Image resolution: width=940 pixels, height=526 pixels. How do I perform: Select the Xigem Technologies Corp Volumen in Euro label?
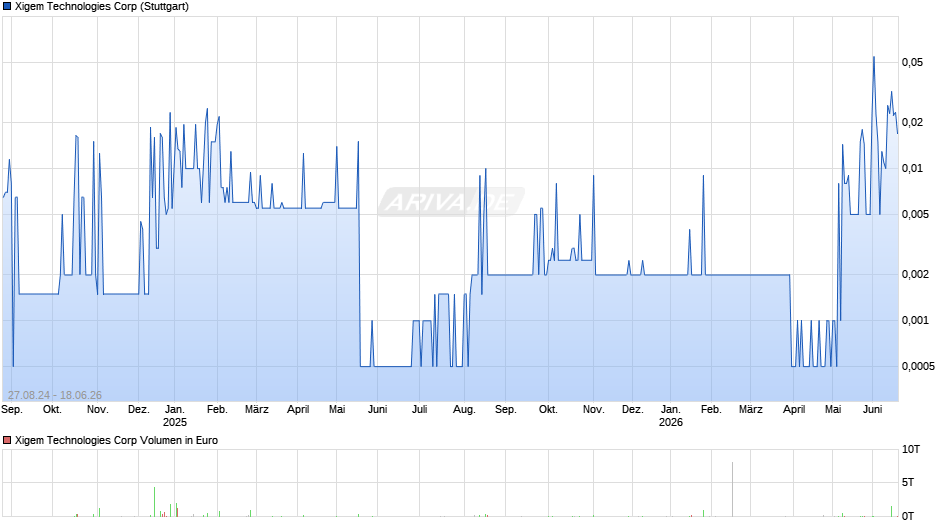pyautogui.click(x=116, y=440)
